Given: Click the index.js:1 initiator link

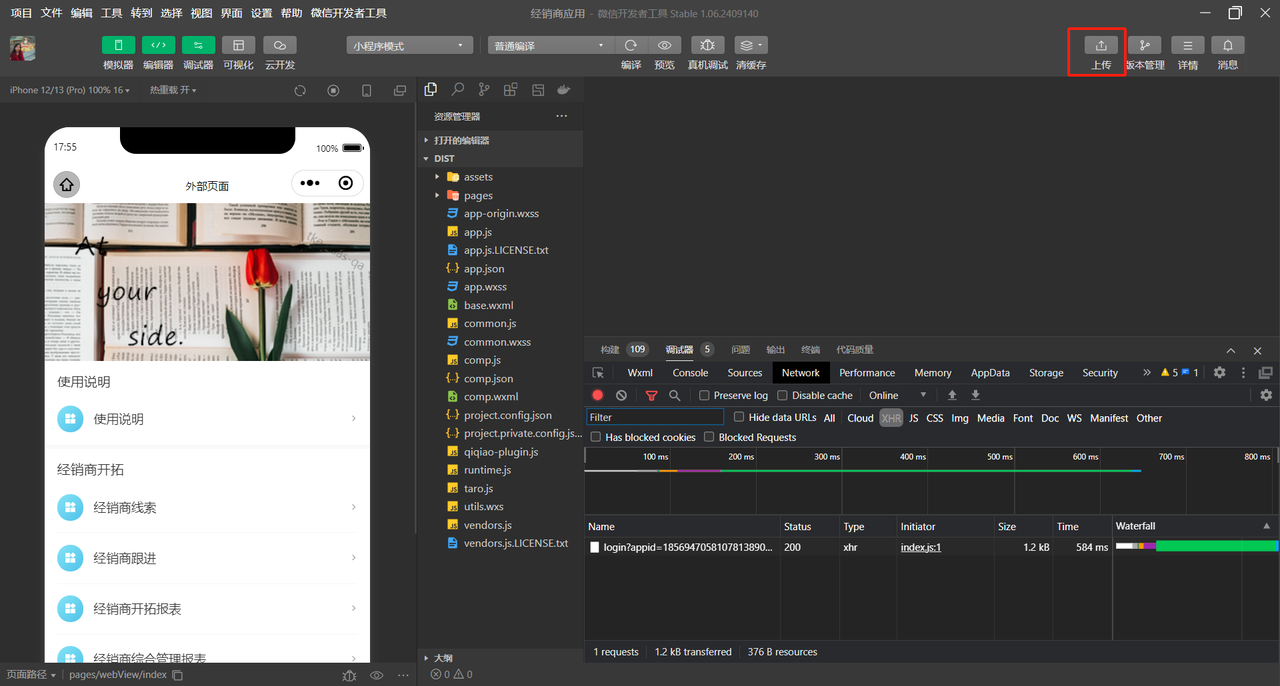Looking at the screenshot, I should point(920,548).
